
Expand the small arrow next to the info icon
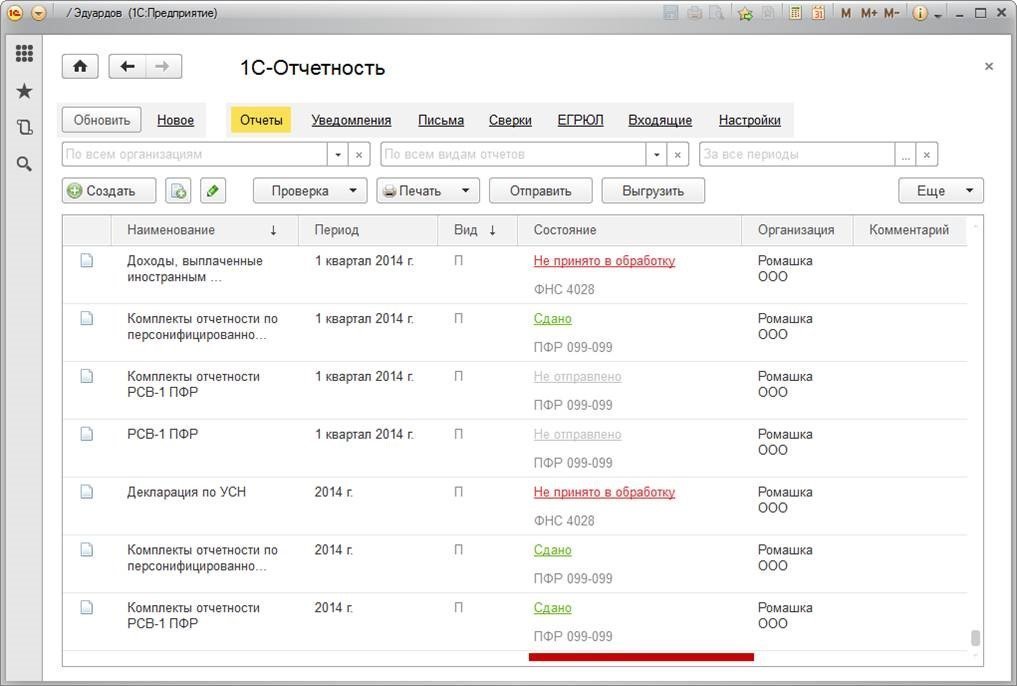(x=938, y=15)
